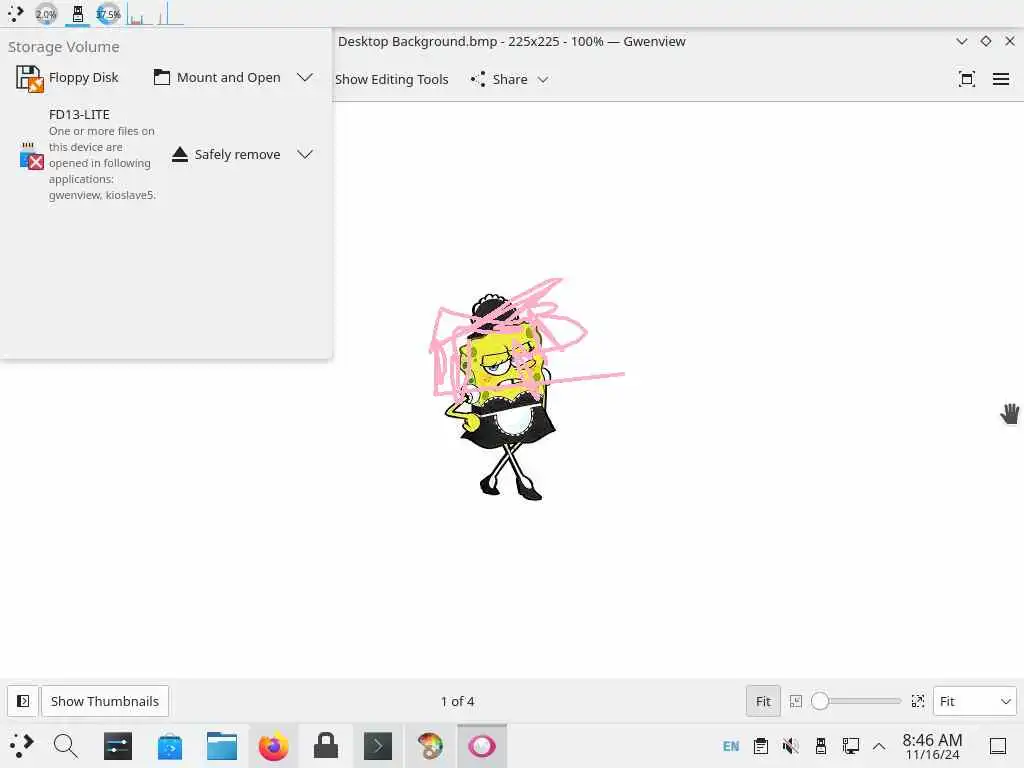Expand the Floppy Disk actions chevron

point(304,77)
